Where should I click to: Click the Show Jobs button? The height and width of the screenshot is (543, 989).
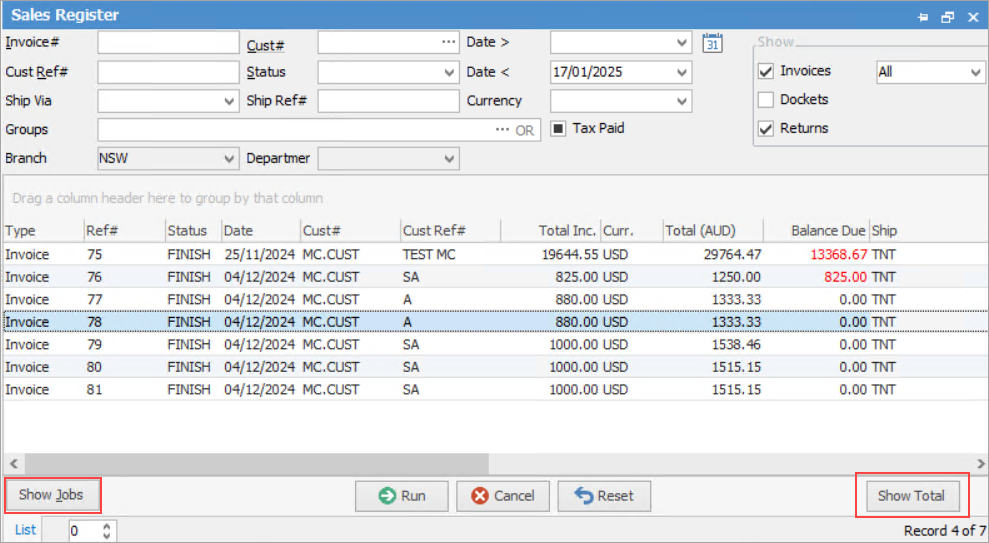(52, 495)
